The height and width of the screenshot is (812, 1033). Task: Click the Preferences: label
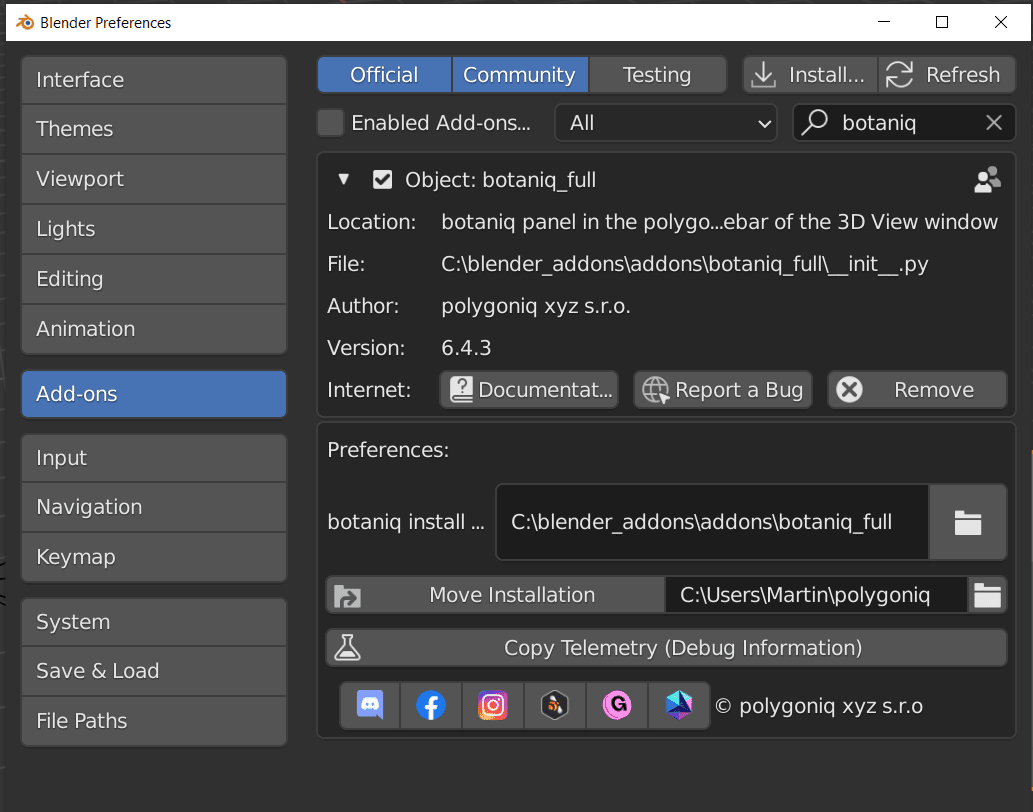click(388, 450)
